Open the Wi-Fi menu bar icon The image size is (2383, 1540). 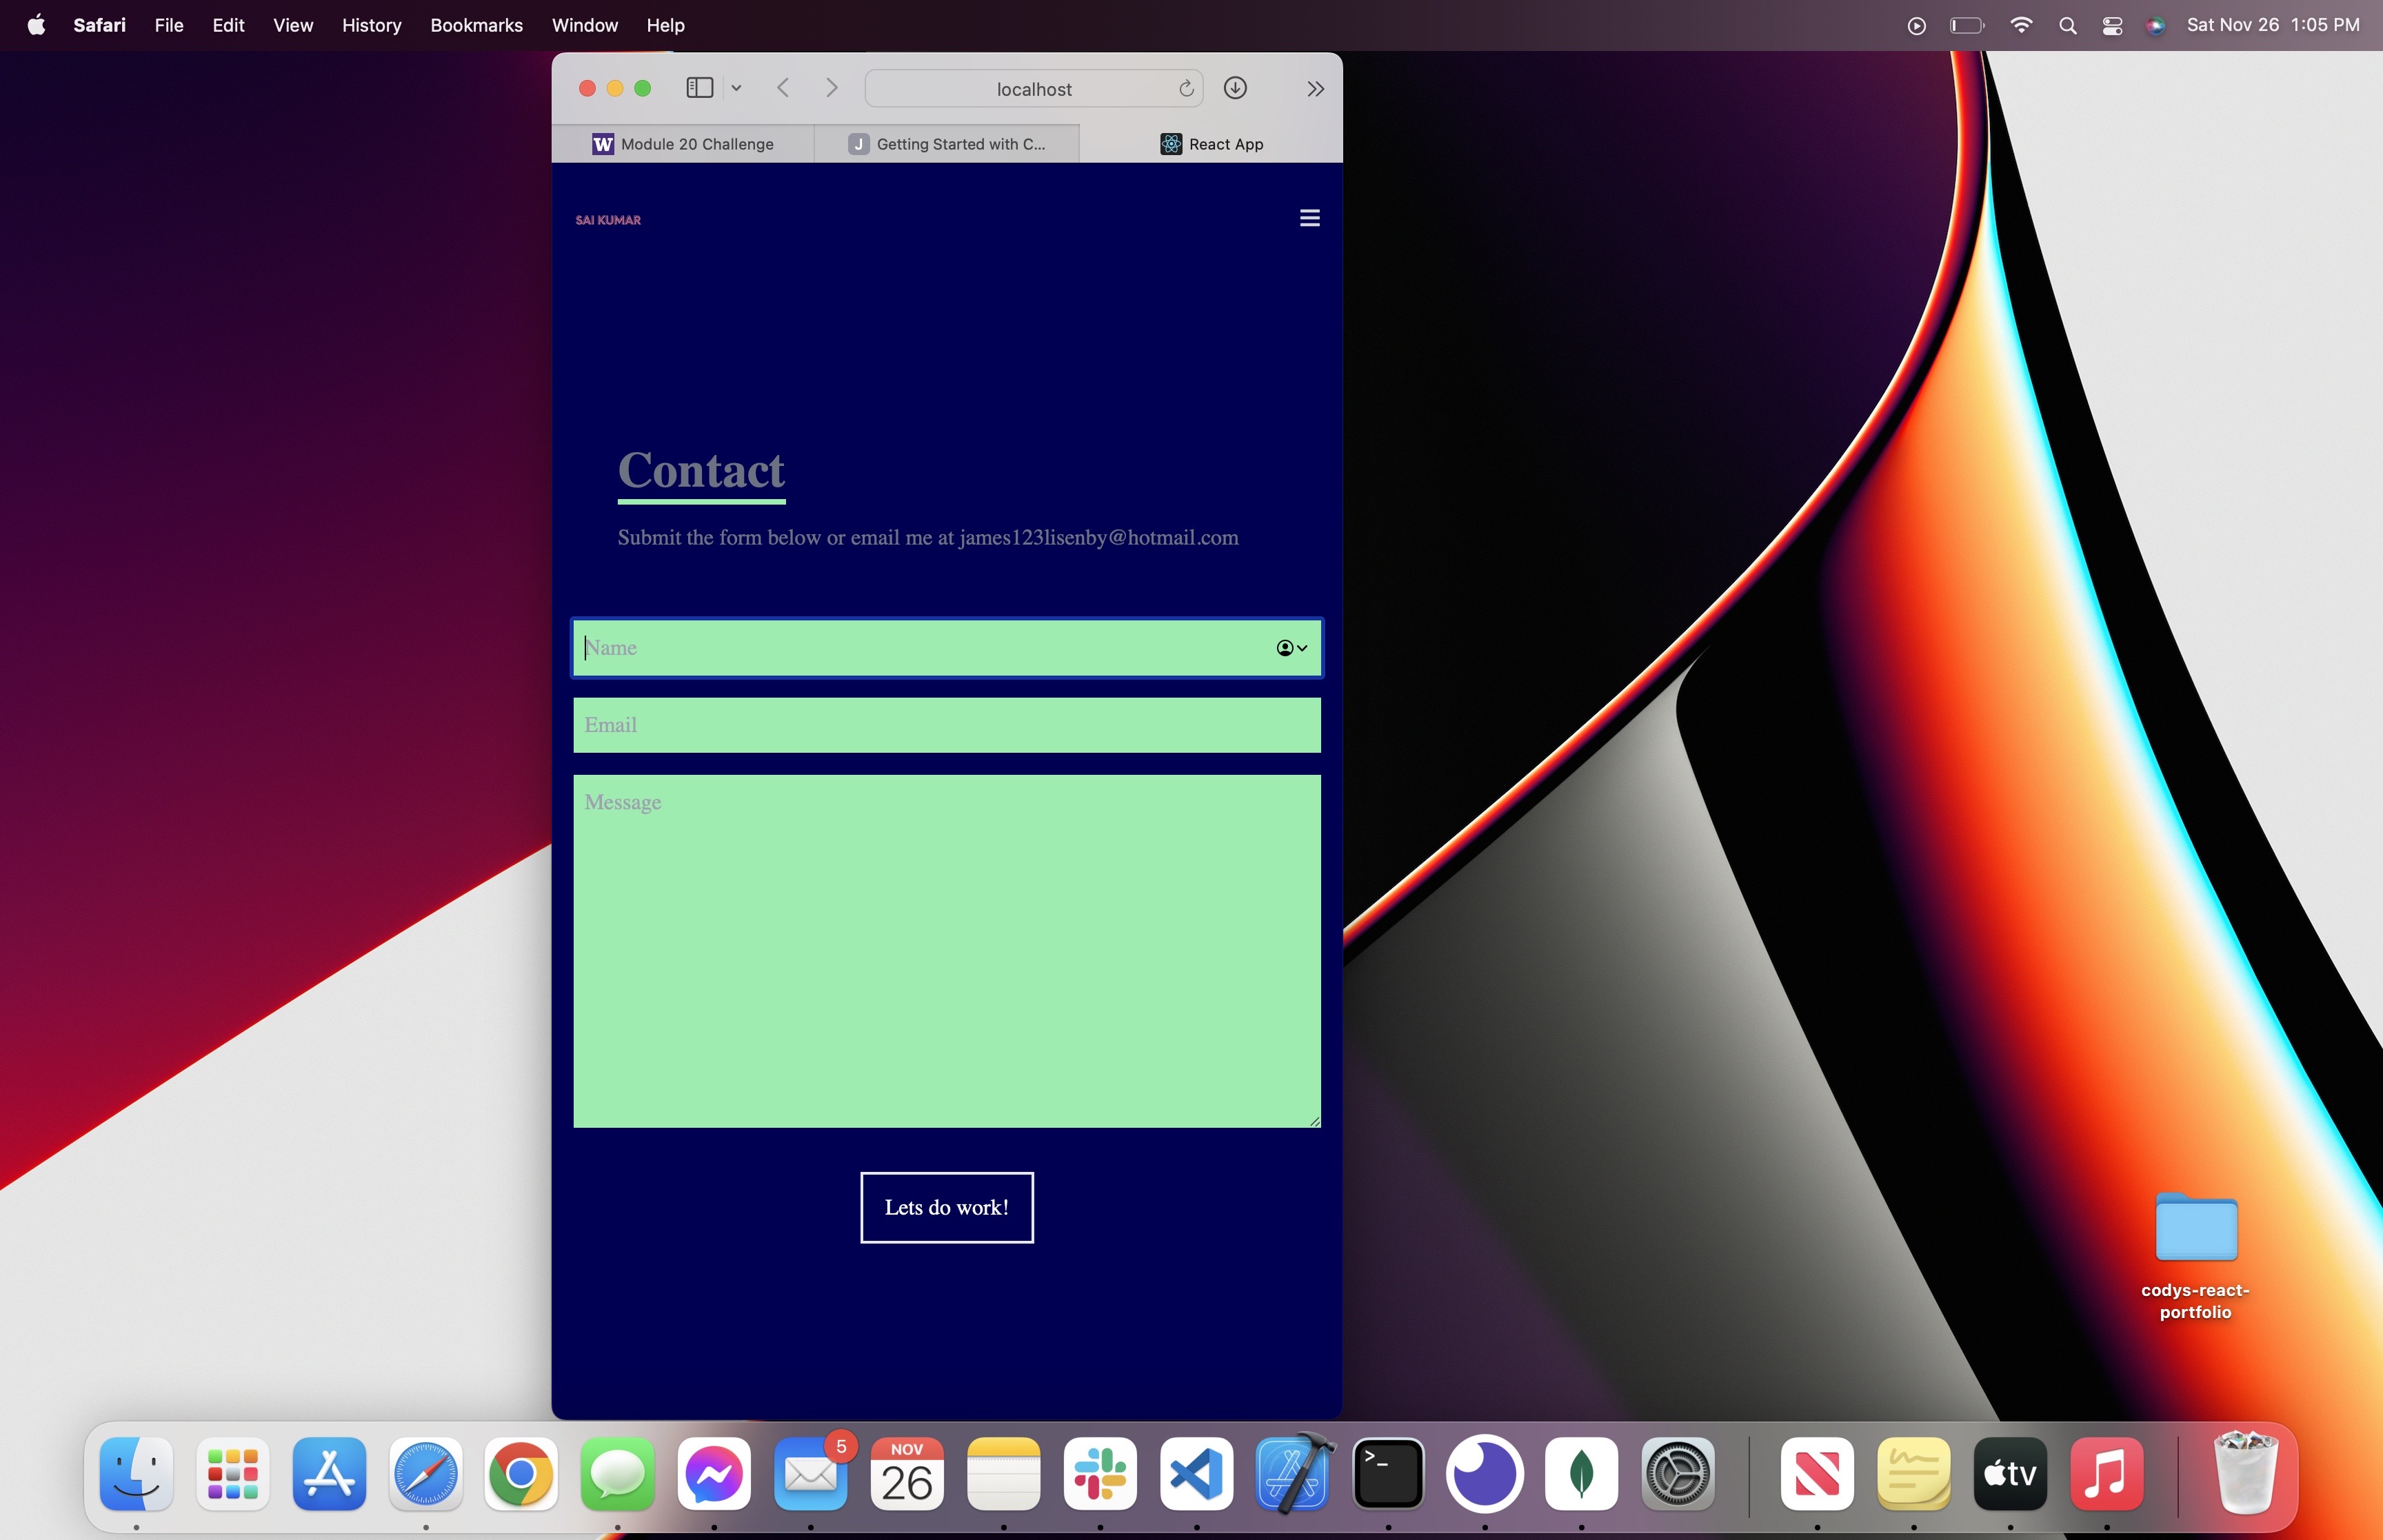(2021, 26)
